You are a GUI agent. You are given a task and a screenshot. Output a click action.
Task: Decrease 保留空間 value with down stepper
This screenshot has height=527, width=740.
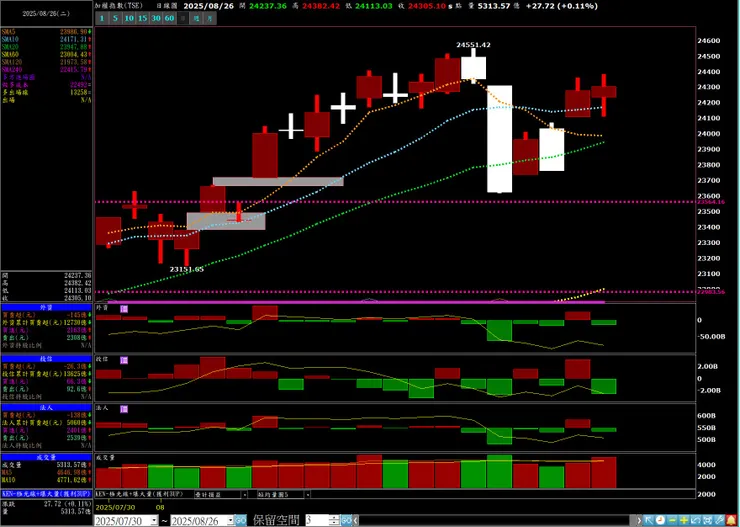pyautogui.click(x=335, y=523)
